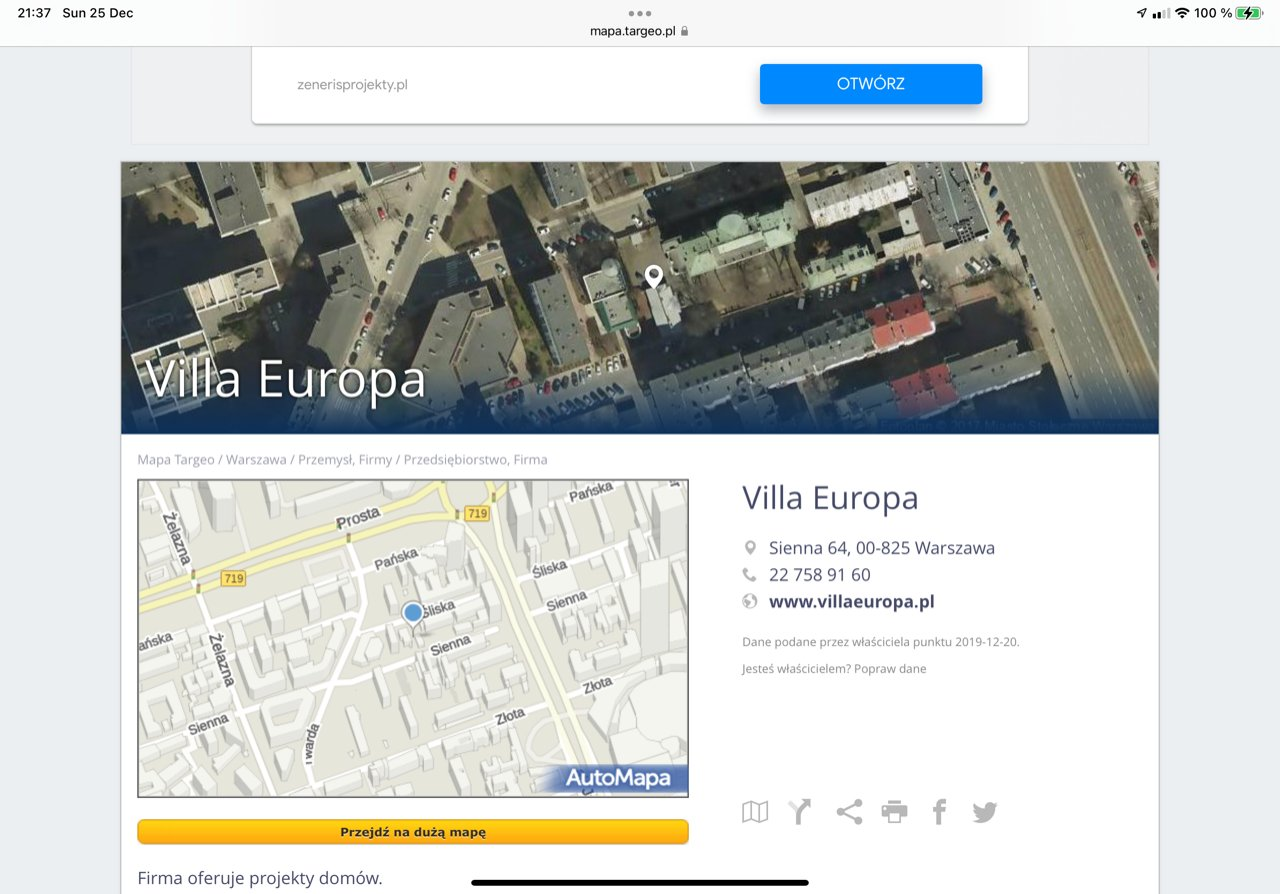
Task: Share the page on Facebook
Action: pyautogui.click(x=939, y=812)
